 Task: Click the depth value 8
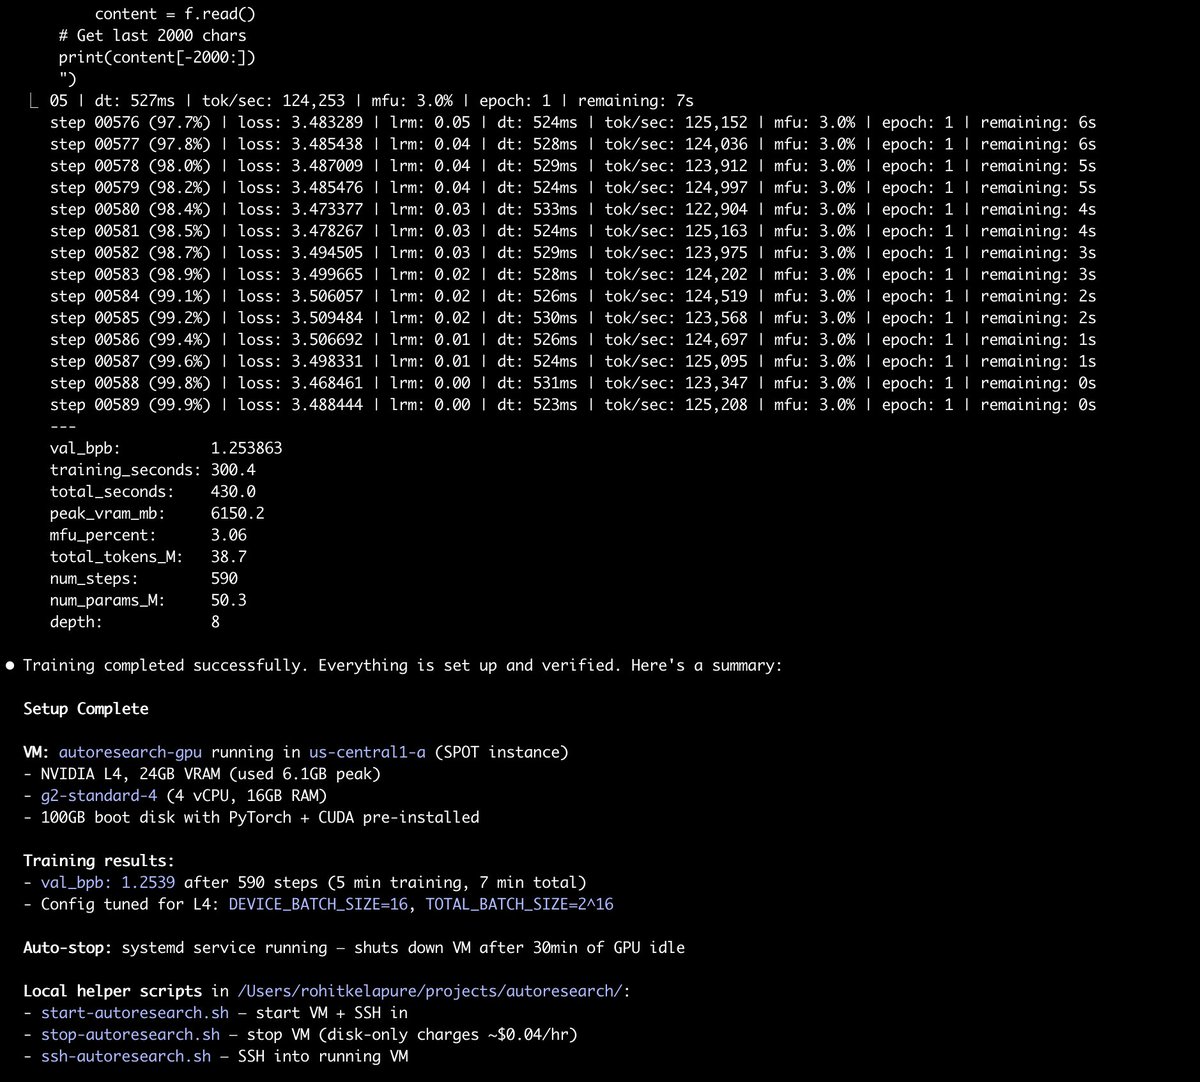pyautogui.click(x=216, y=622)
